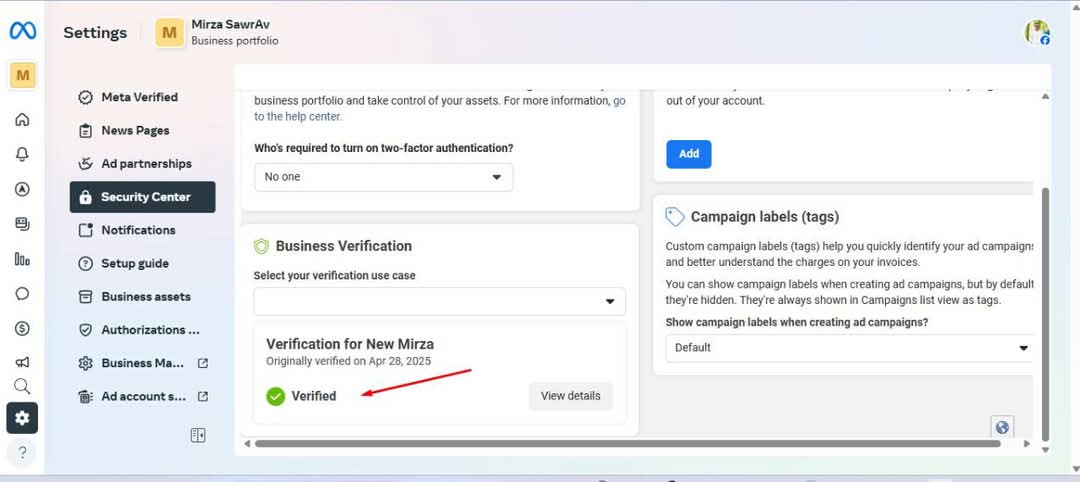Collapse the settings navigation panel icon

point(198,435)
